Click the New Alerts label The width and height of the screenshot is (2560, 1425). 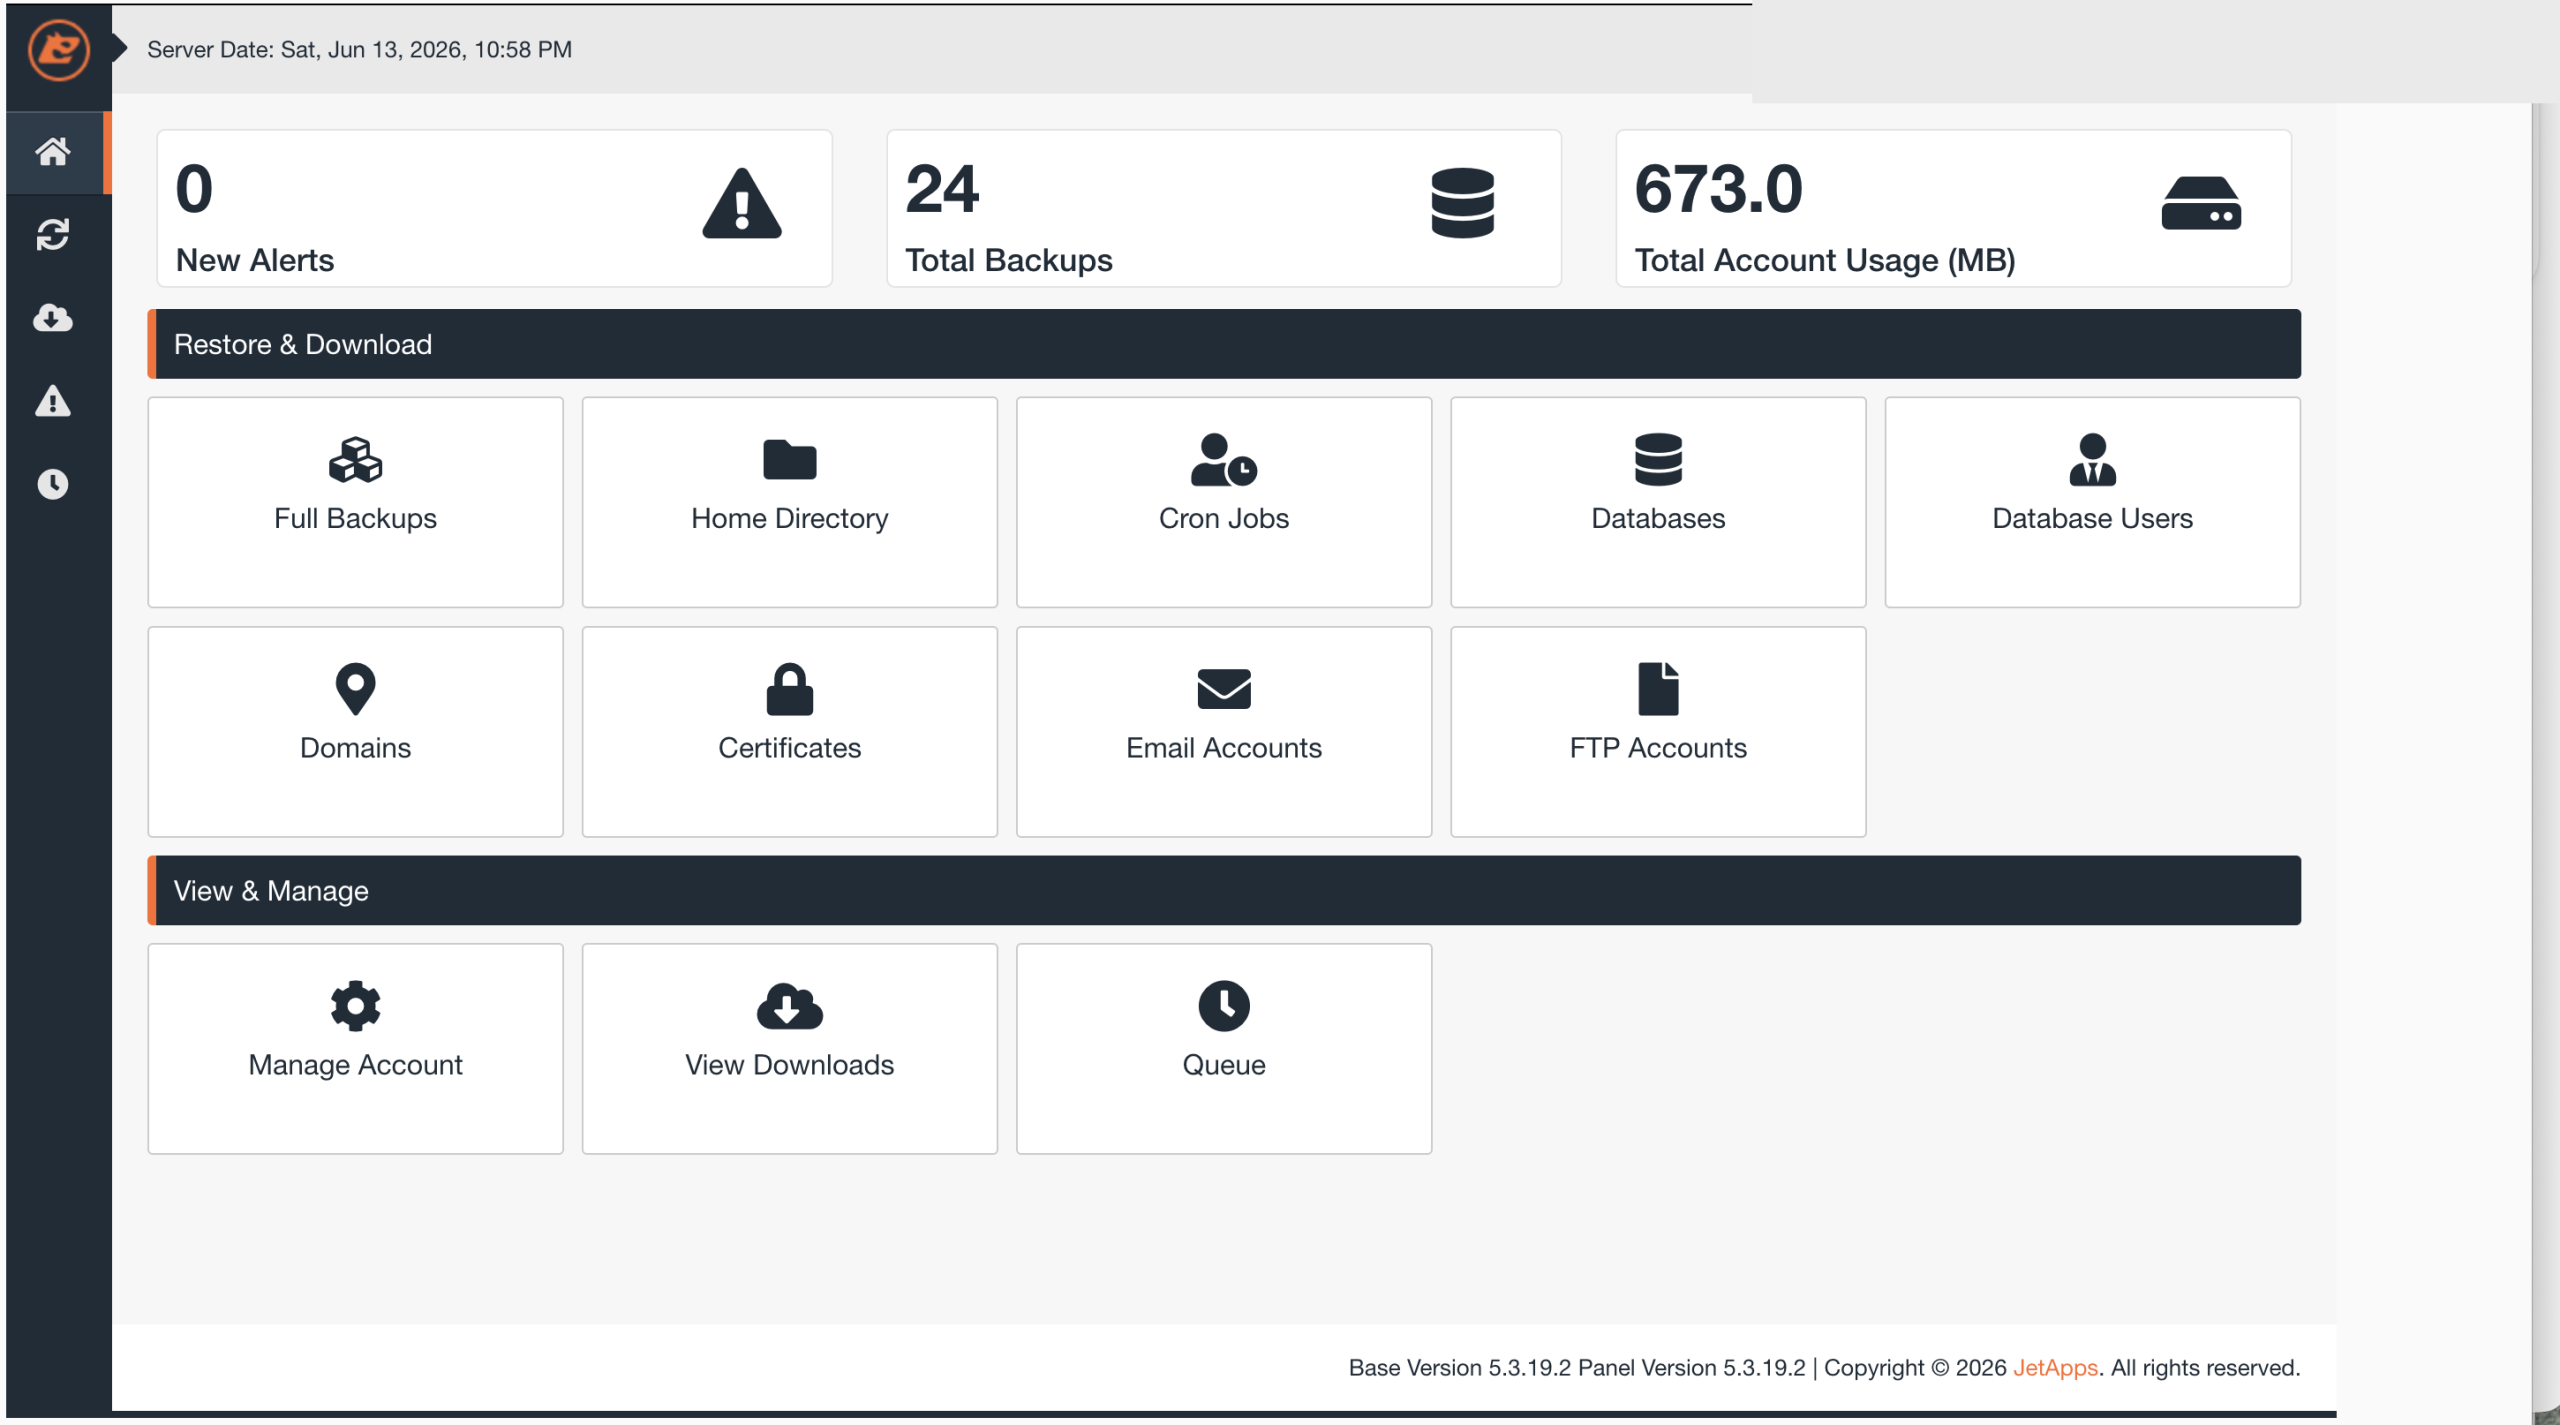pyautogui.click(x=255, y=260)
